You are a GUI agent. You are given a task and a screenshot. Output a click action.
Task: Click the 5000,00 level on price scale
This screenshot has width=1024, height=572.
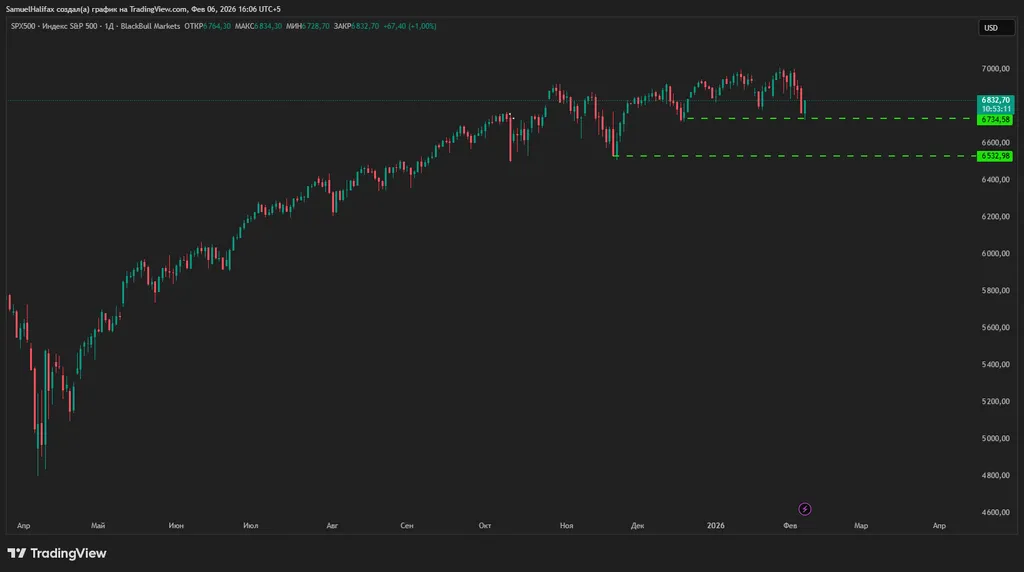pyautogui.click(x=995, y=439)
